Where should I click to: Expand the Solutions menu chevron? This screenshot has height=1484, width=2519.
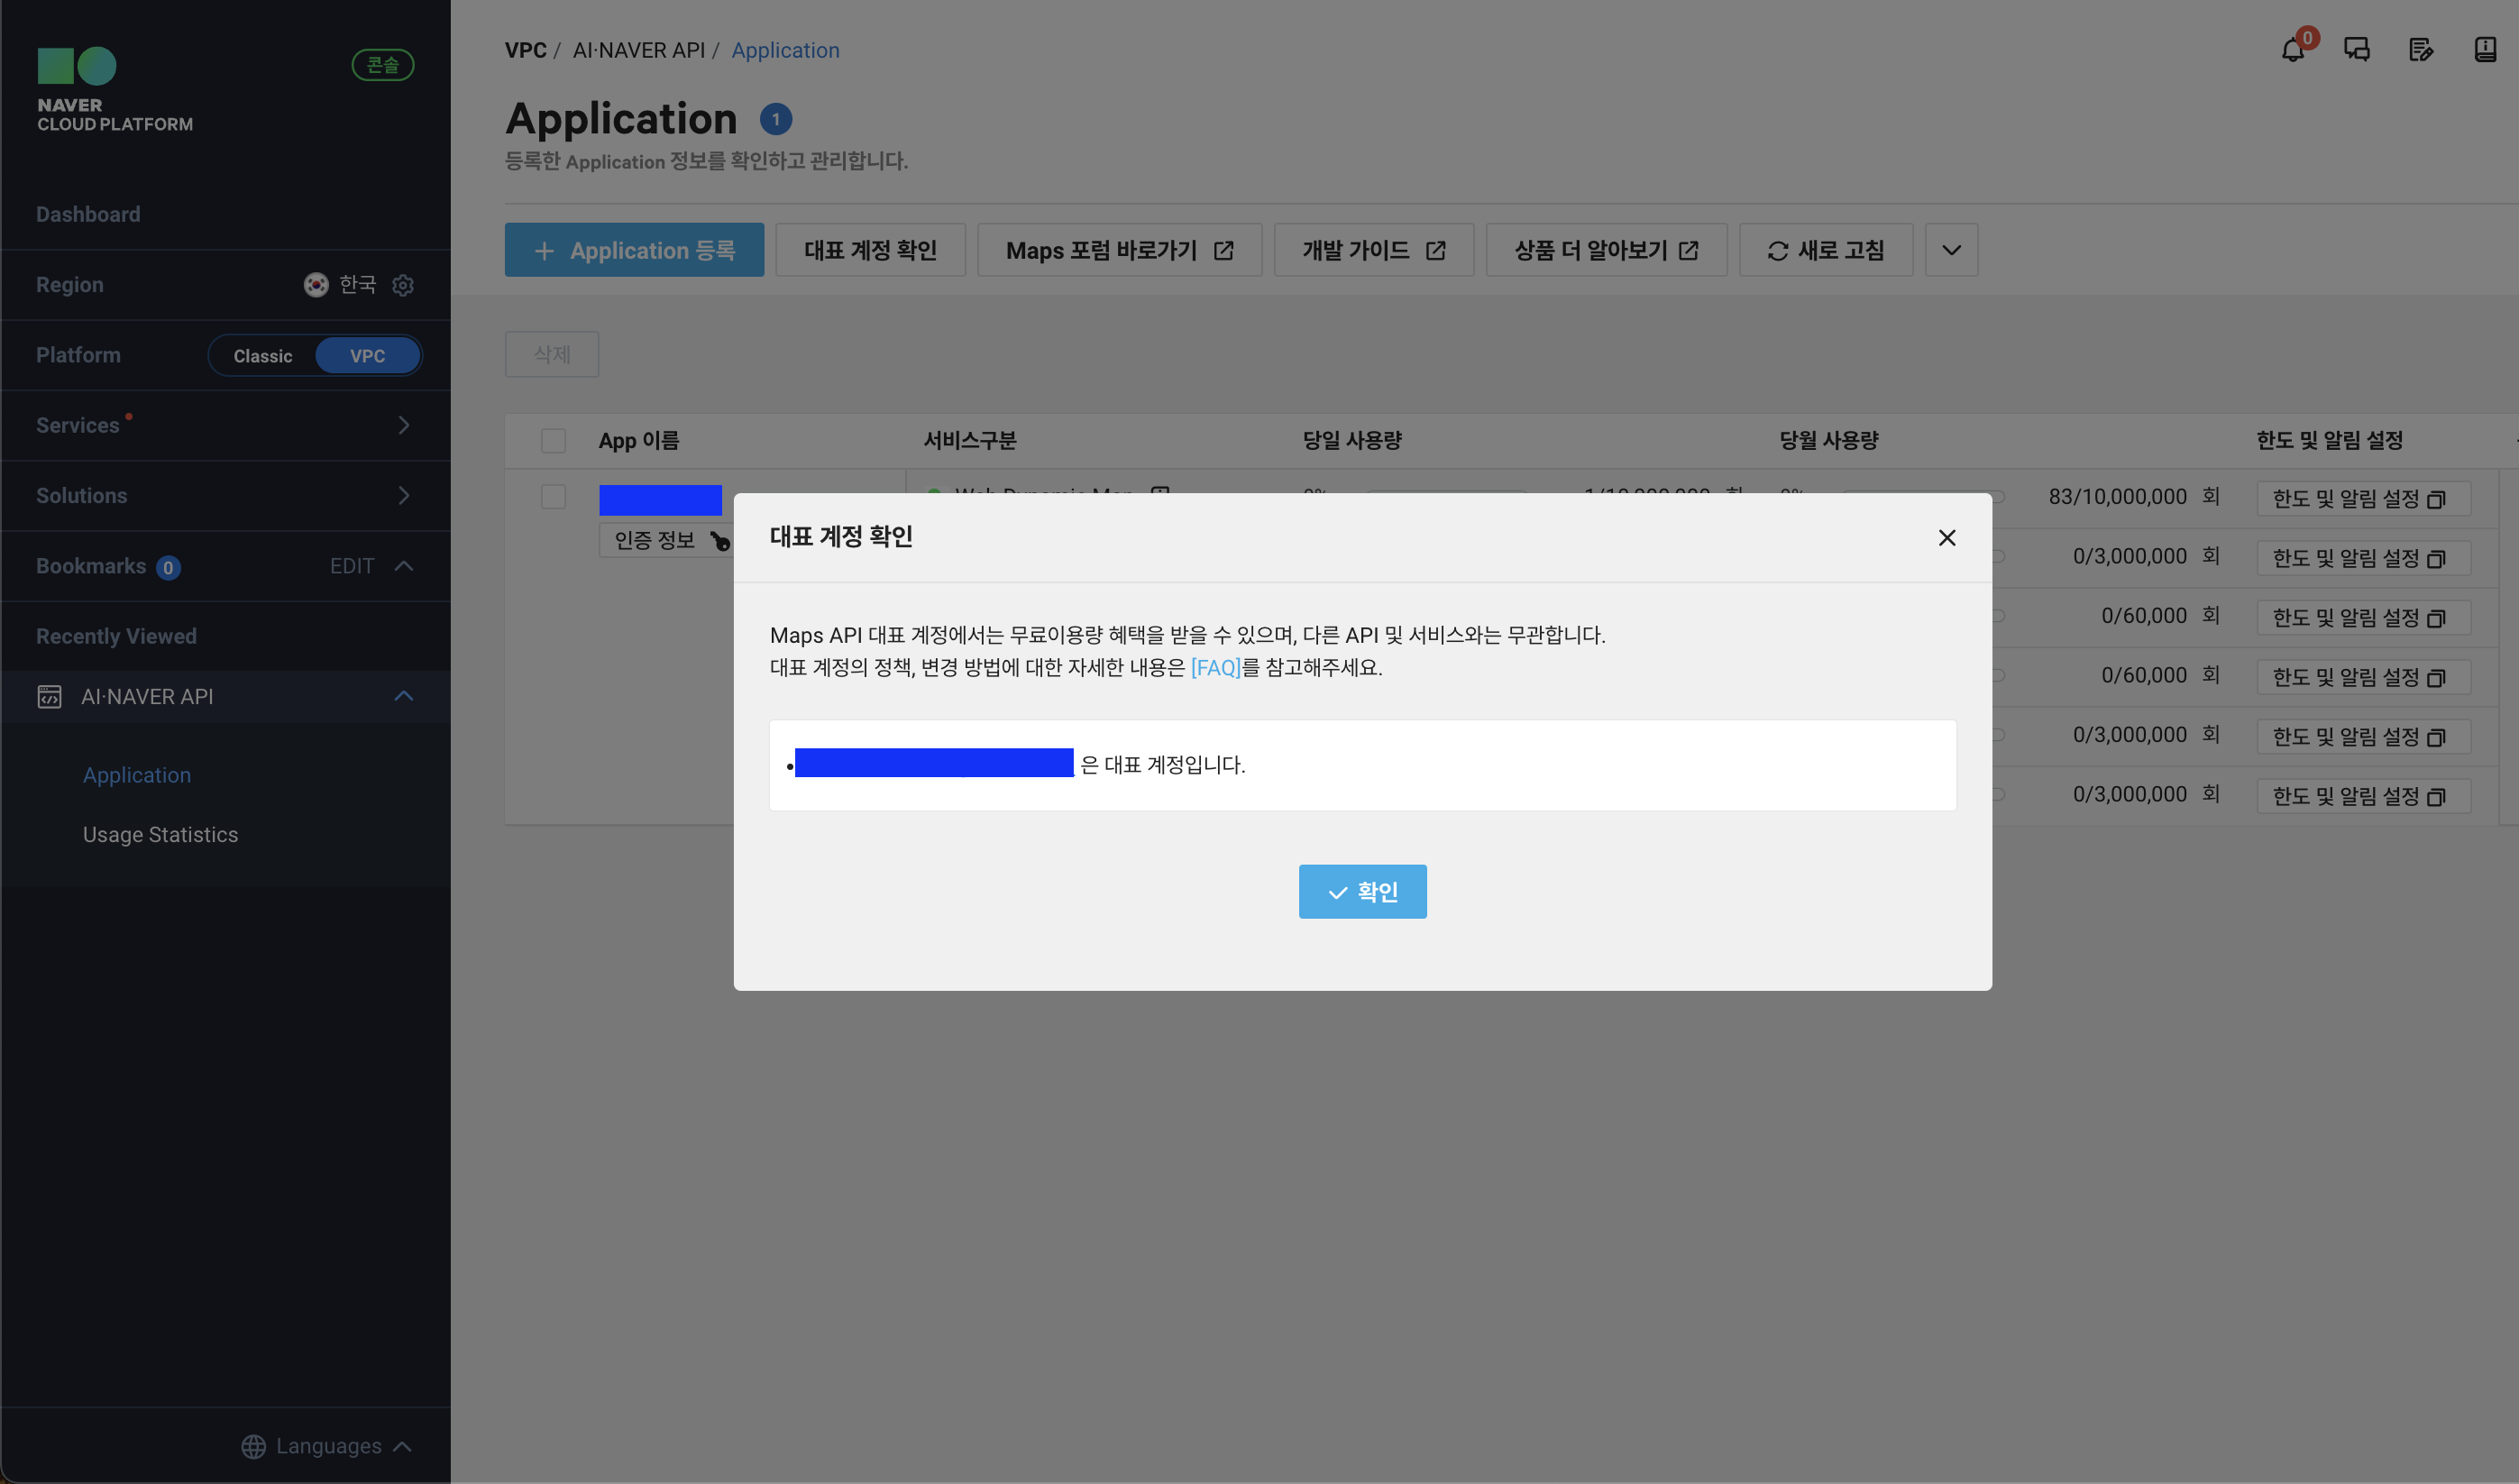pyautogui.click(x=403, y=496)
